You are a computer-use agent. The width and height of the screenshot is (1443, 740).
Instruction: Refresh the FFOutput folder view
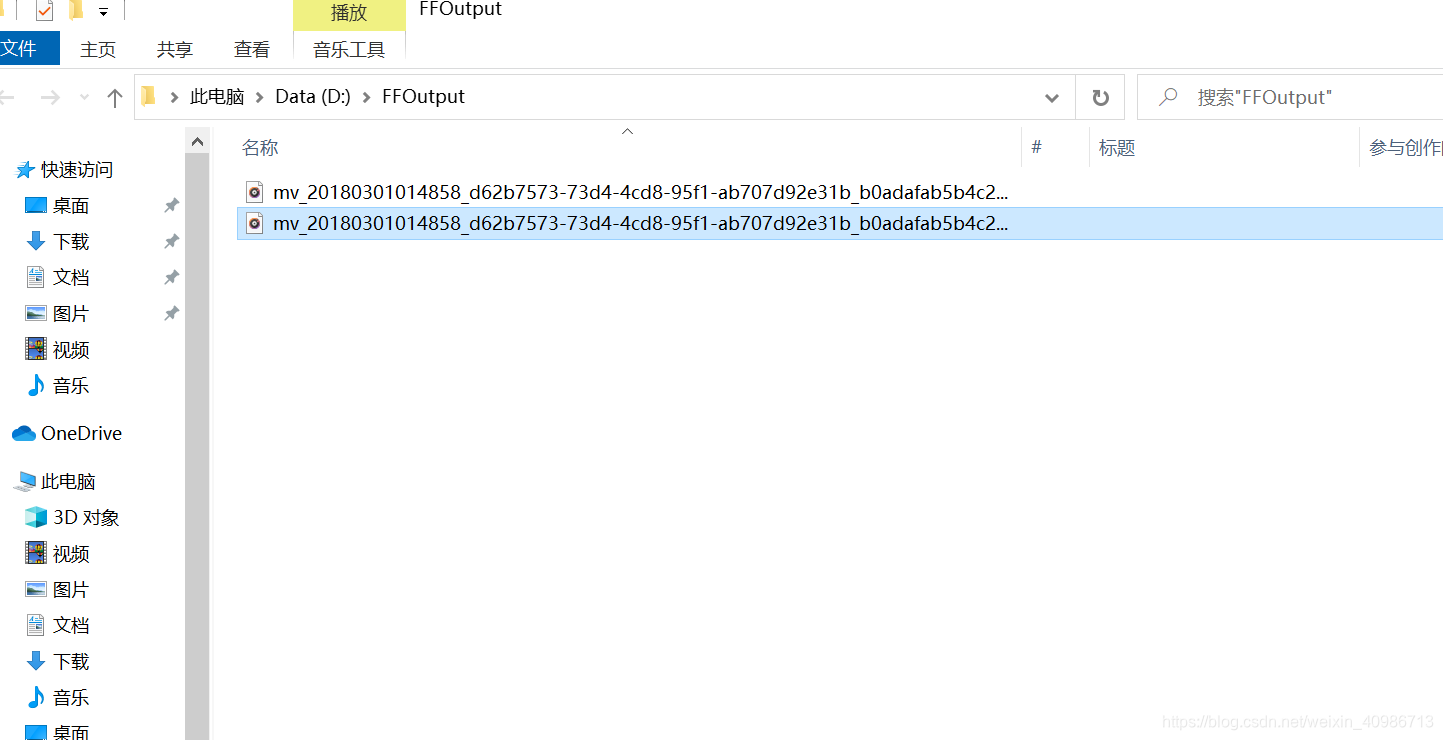pyautogui.click(x=1100, y=98)
